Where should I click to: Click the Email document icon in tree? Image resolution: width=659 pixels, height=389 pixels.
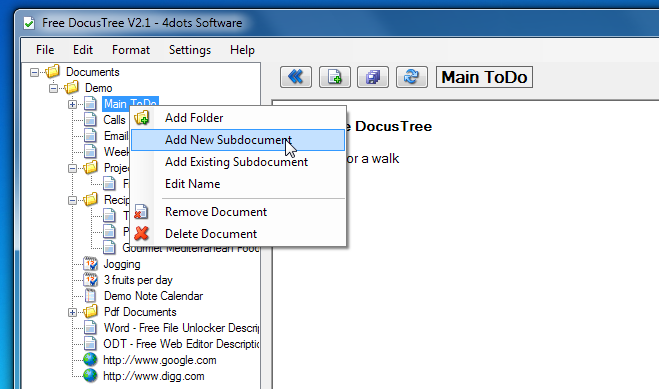pyautogui.click(x=90, y=135)
